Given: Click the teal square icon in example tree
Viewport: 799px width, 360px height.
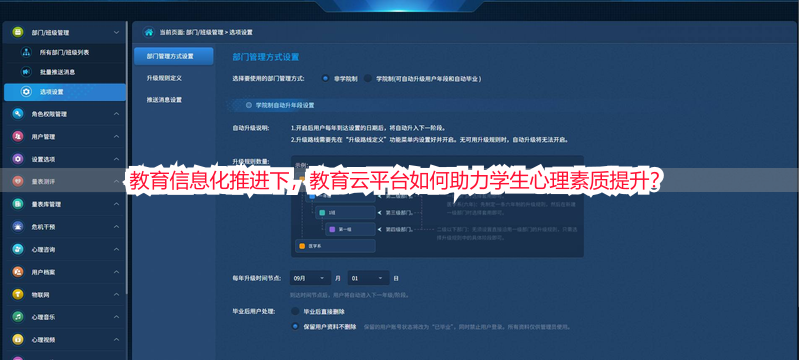Looking at the screenshot, I should [322, 212].
